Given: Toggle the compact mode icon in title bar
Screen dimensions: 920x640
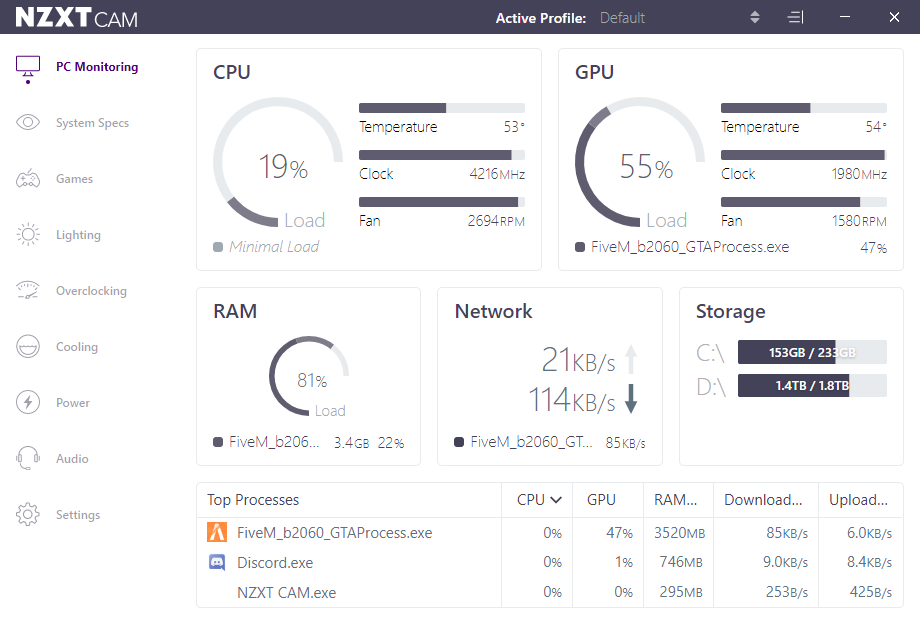Looking at the screenshot, I should [x=795, y=18].
